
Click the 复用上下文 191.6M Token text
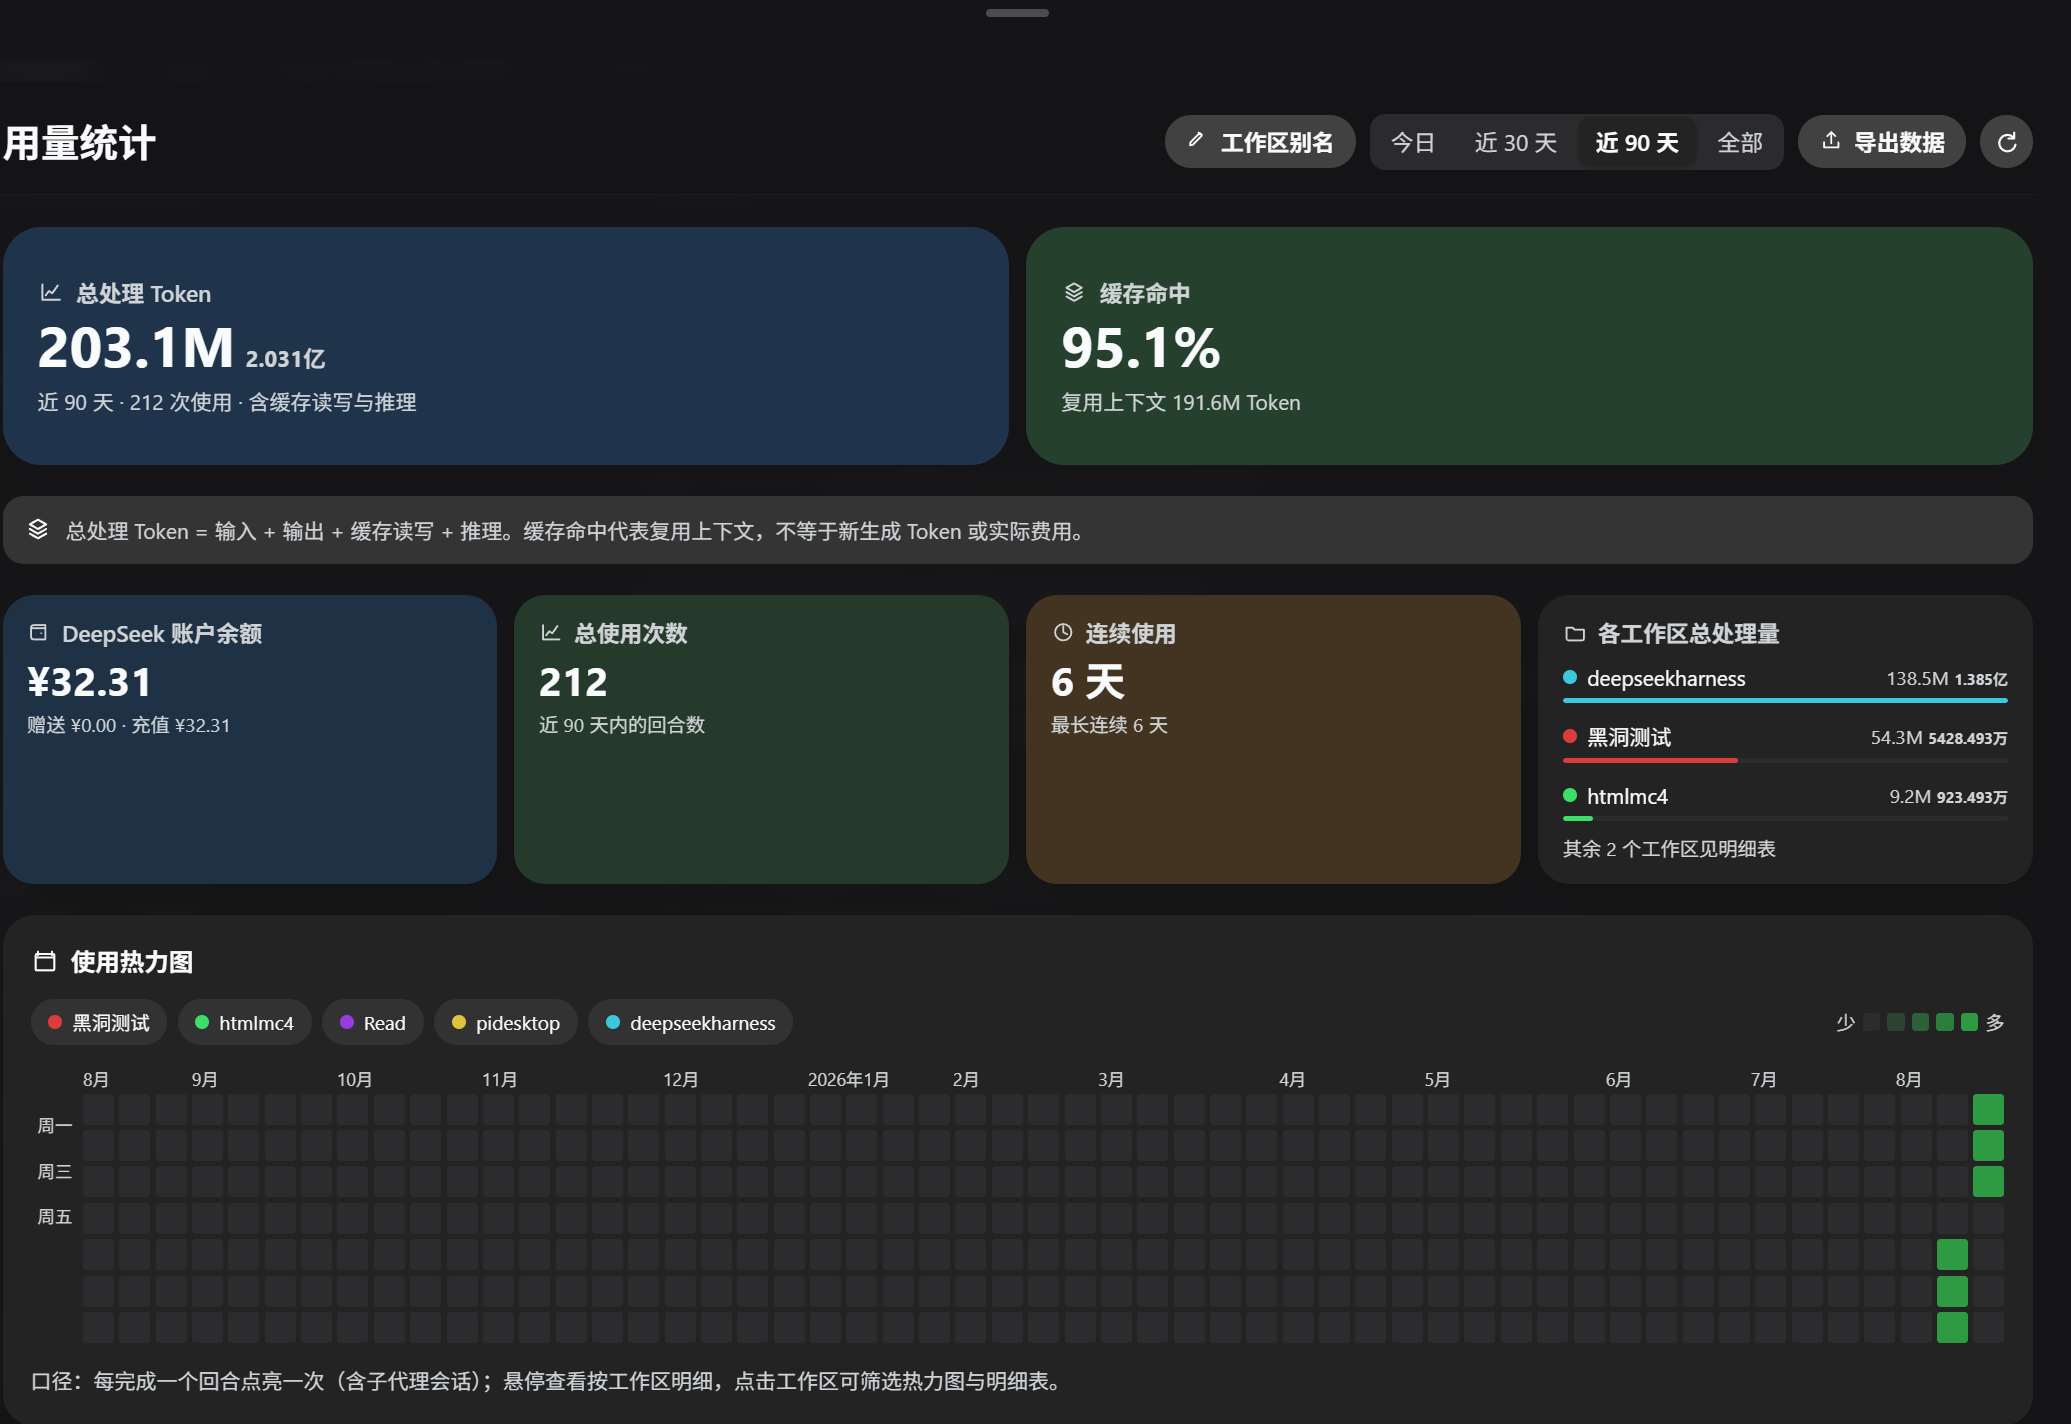pyautogui.click(x=1180, y=402)
